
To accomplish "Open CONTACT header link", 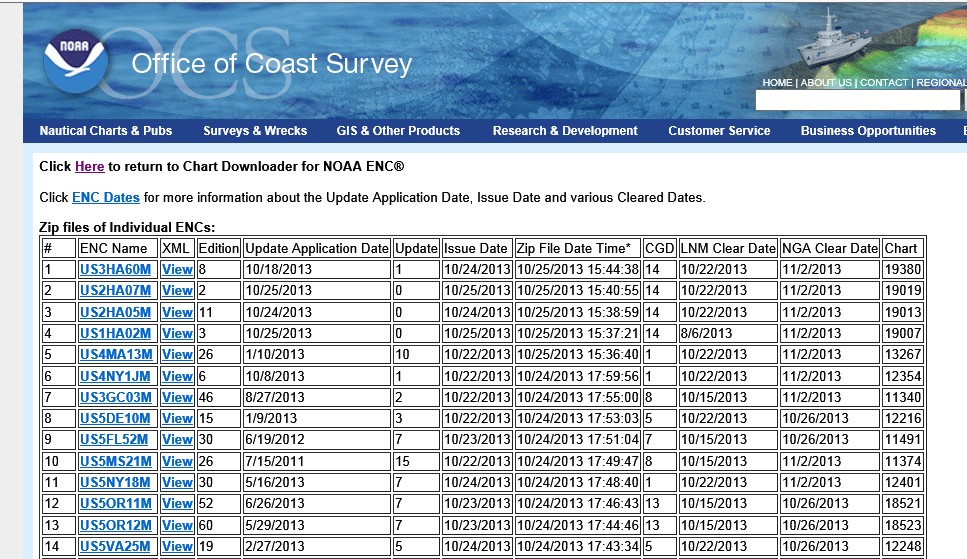I will pyautogui.click(x=884, y=83).
